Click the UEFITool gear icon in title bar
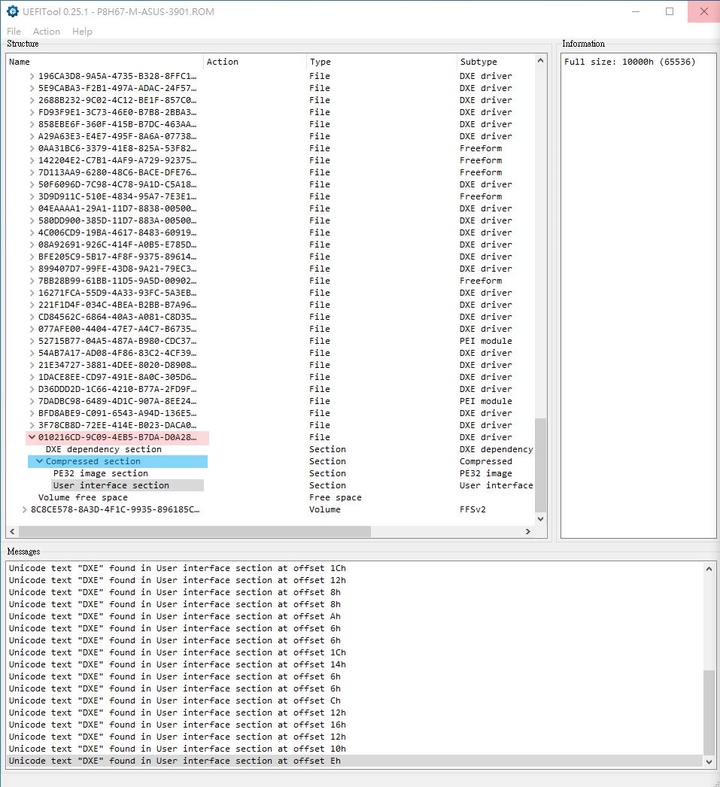Screen dimensions: 720x787 [12, 11]
